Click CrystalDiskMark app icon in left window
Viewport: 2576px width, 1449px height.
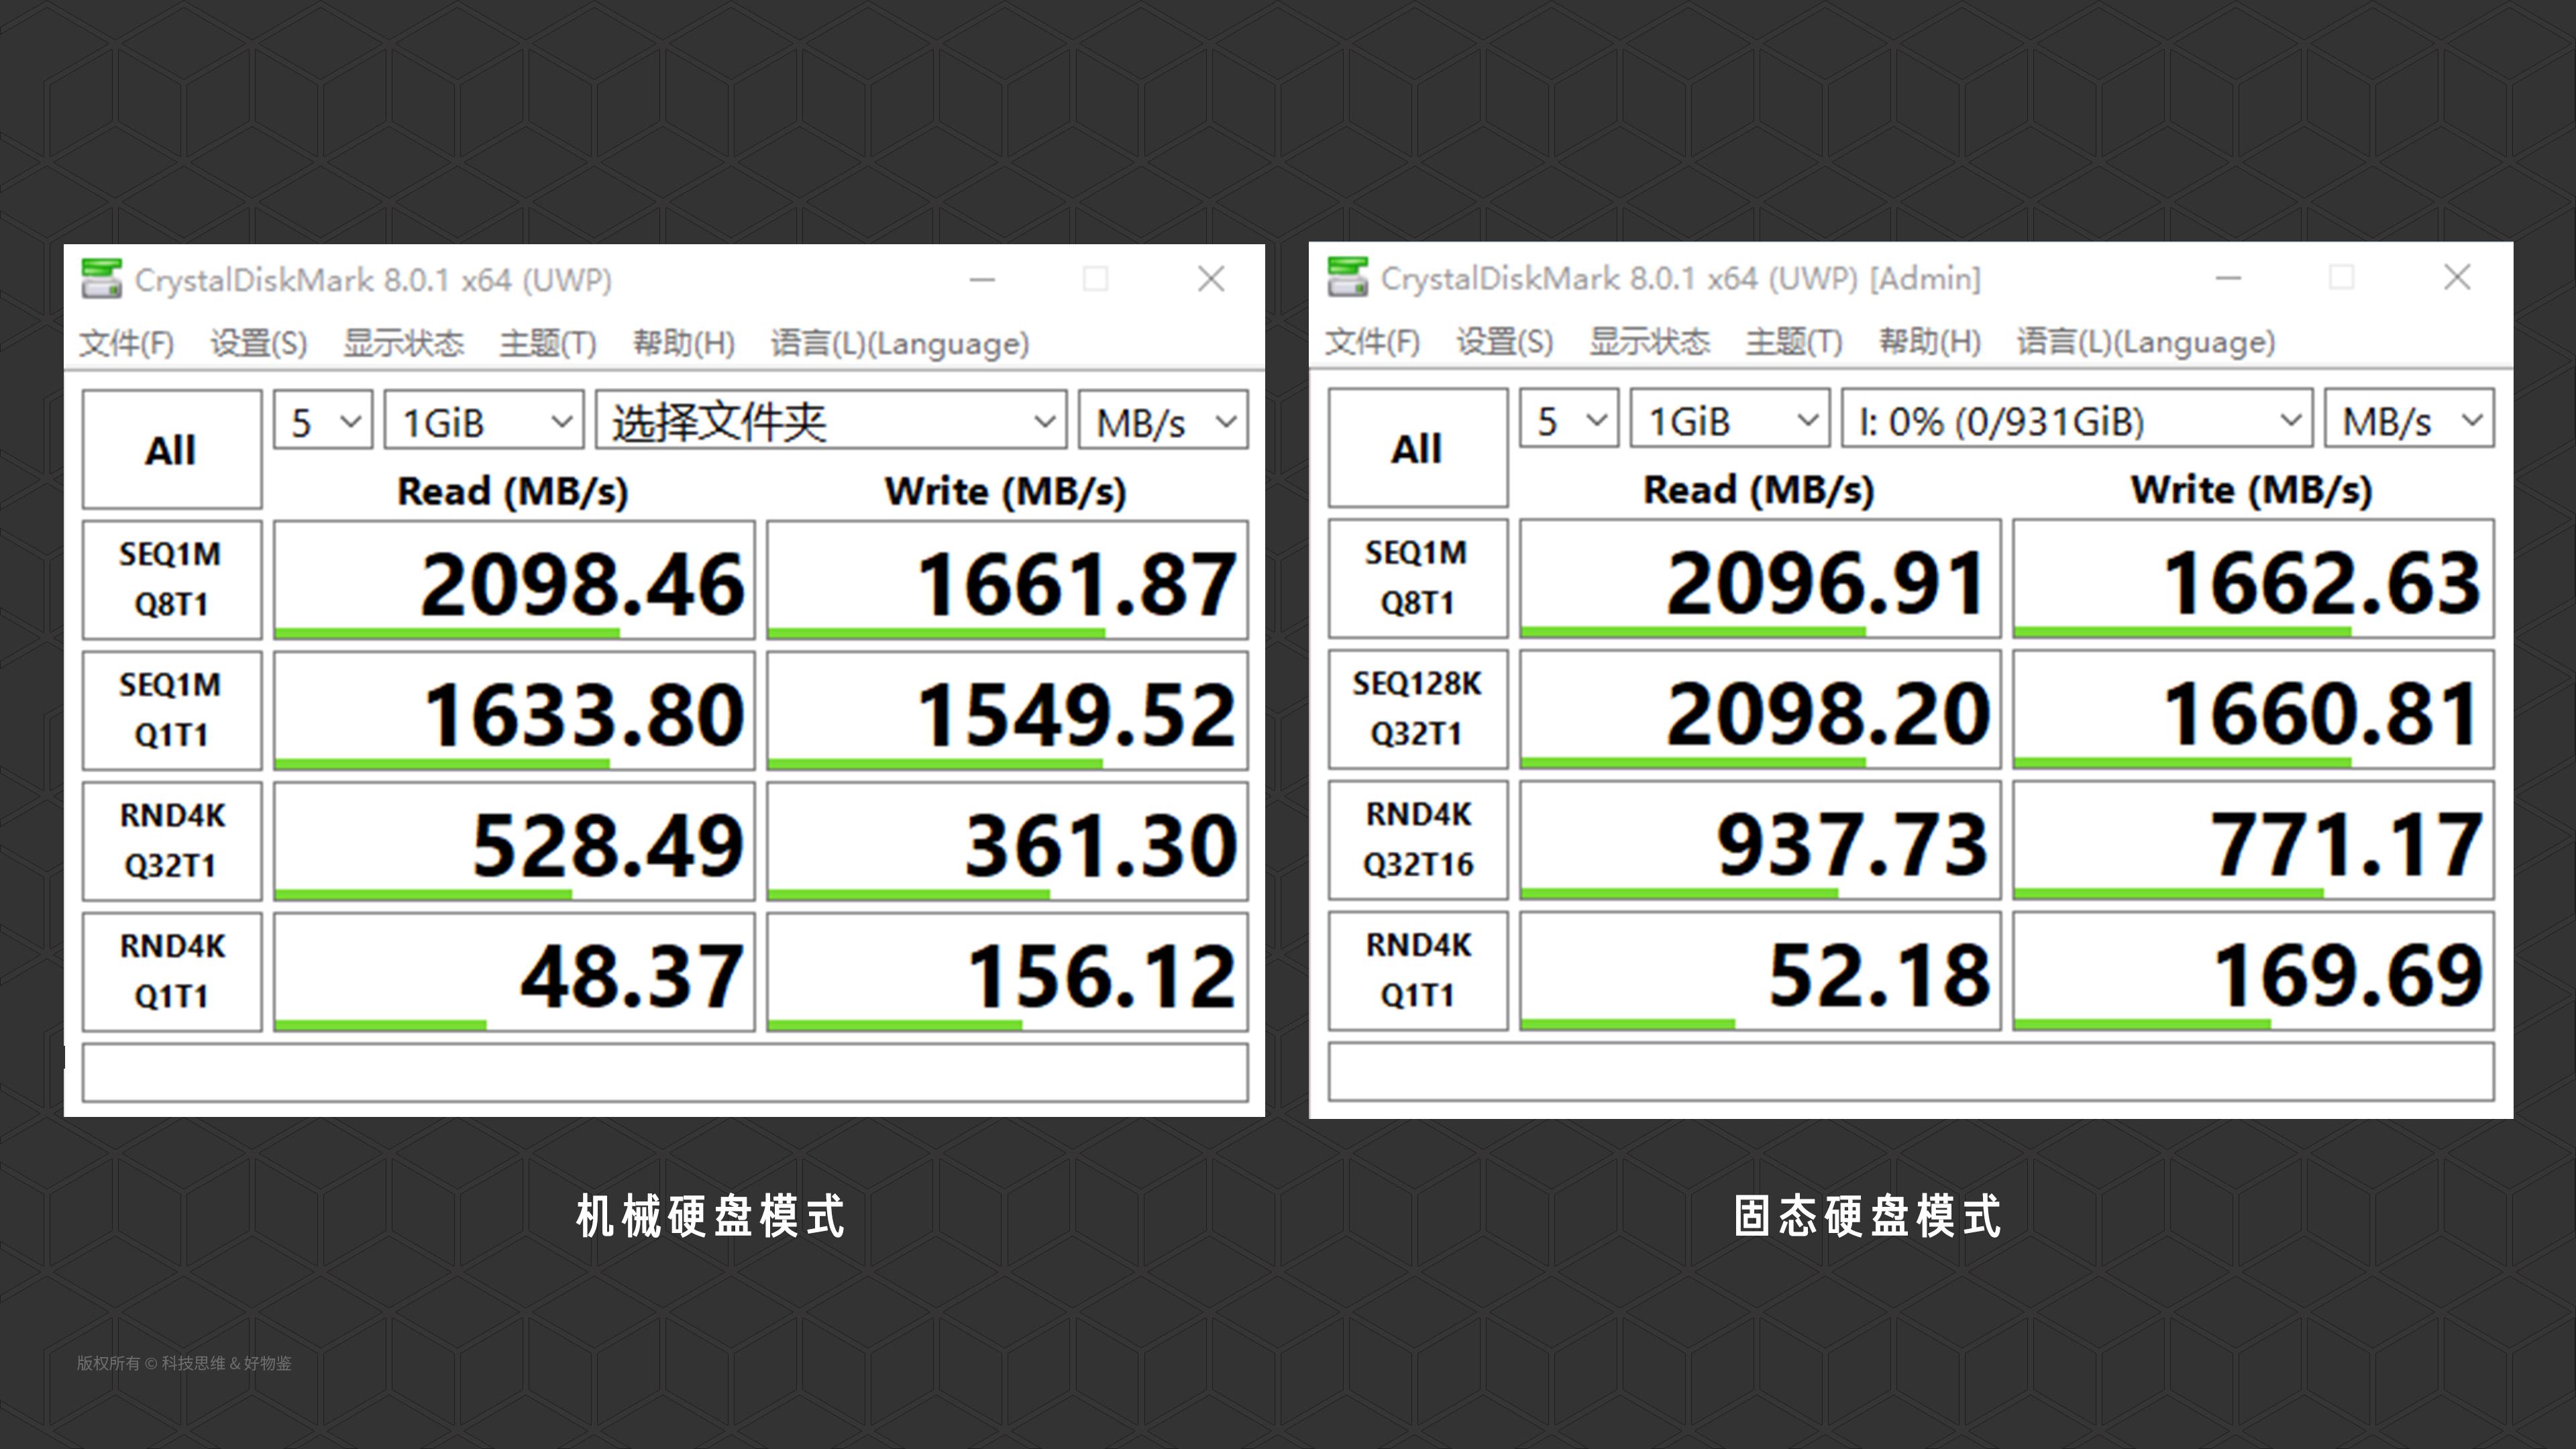tap(102, 279)
